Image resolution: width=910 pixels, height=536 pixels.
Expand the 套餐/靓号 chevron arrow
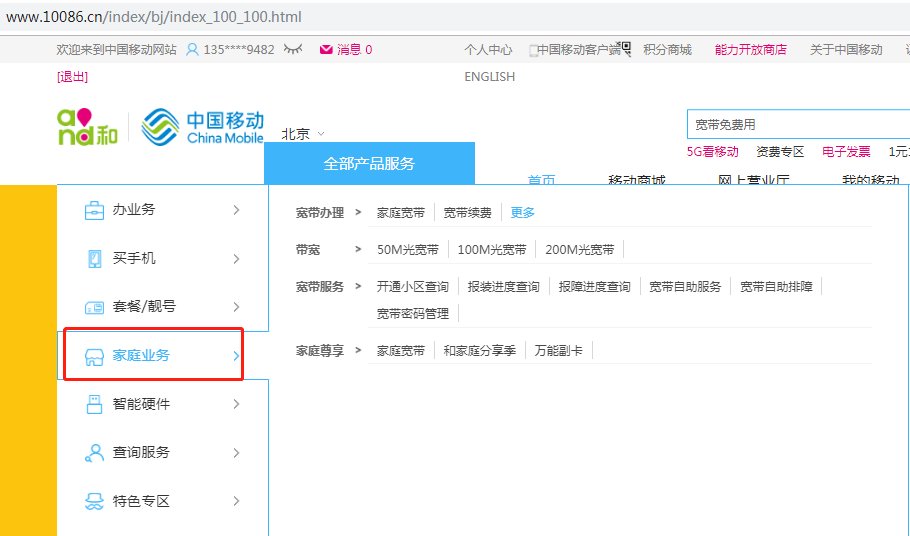click(236, 307)
